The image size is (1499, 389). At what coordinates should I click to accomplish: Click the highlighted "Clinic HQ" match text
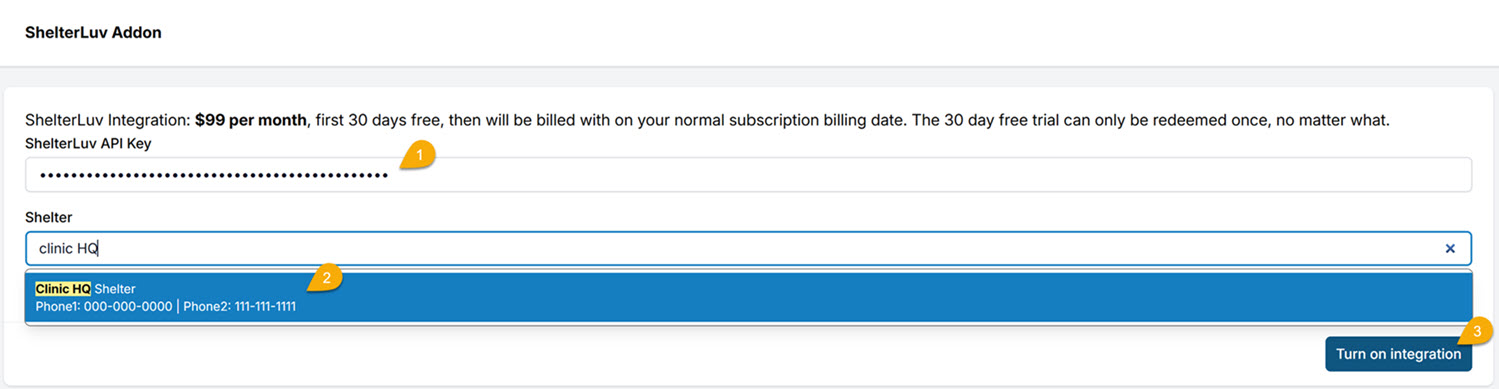(x=63, y=289)
